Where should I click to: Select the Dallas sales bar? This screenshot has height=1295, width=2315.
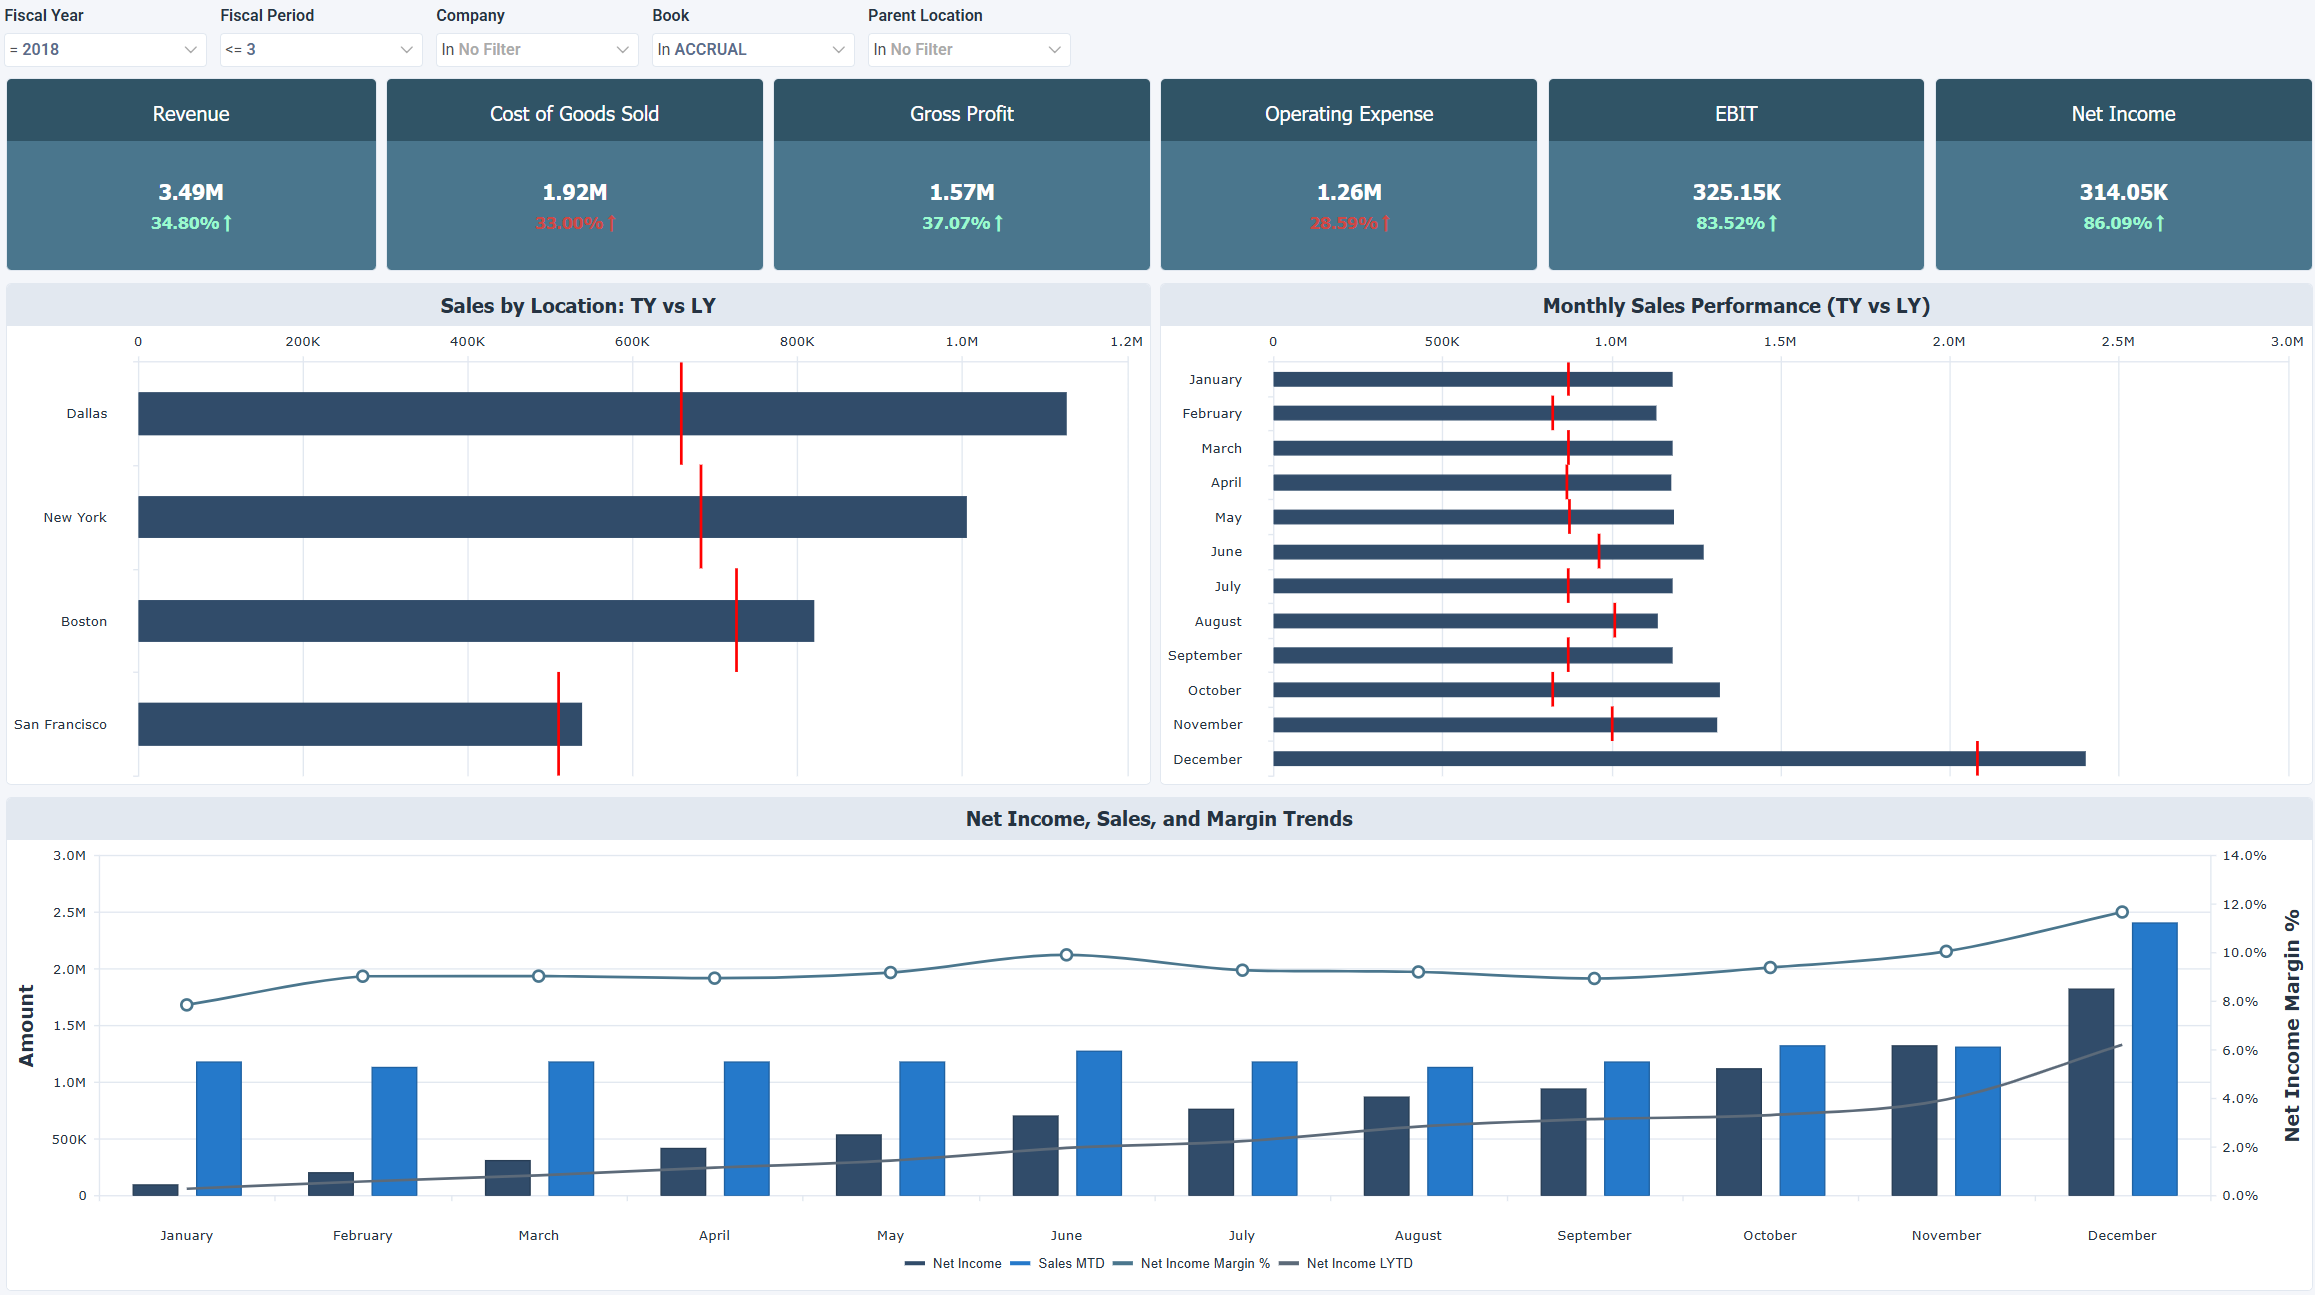click(600, 412)
